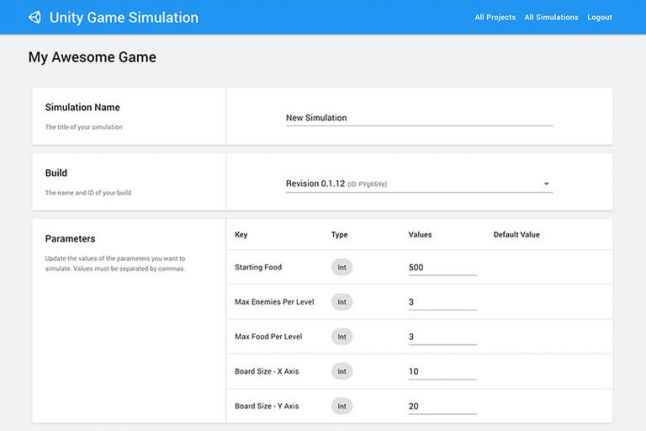Expand the Build revision dropdown arrow
Screen dimensions: 646x431
547,184
